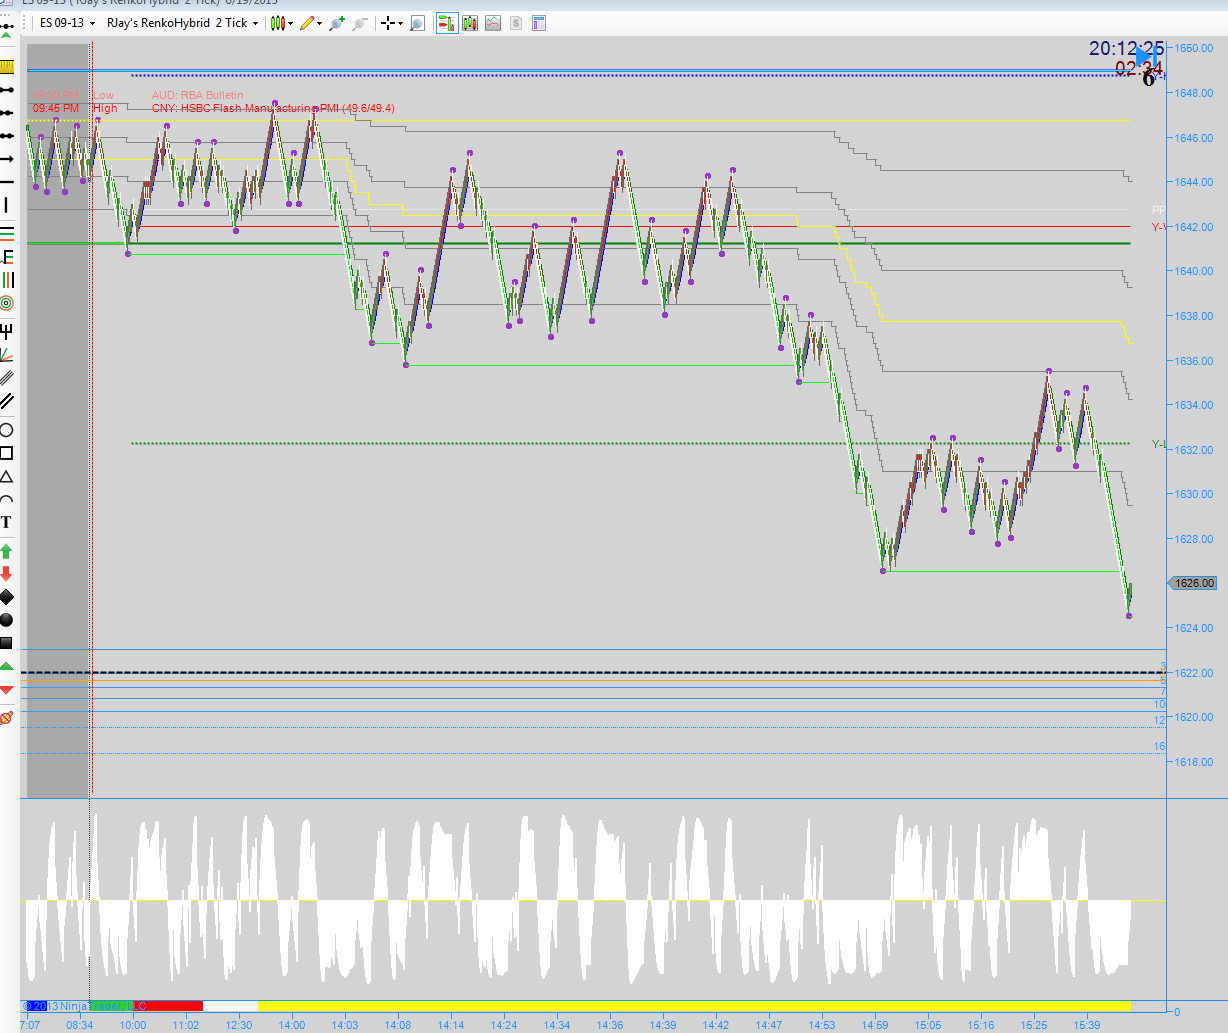1228x1033 pixels.
Task: Open the Data Series candles icon
Action: [x=469, y=22]
